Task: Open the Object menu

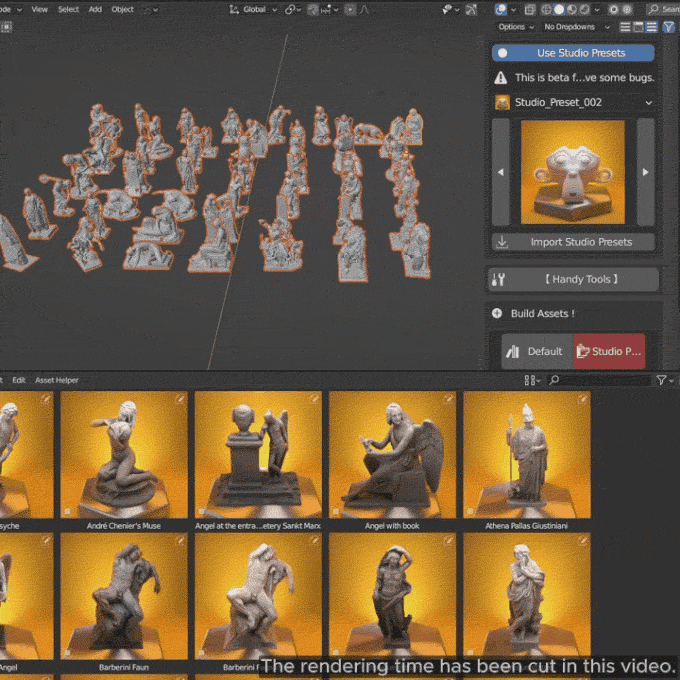Action: [x=122, y=9]
